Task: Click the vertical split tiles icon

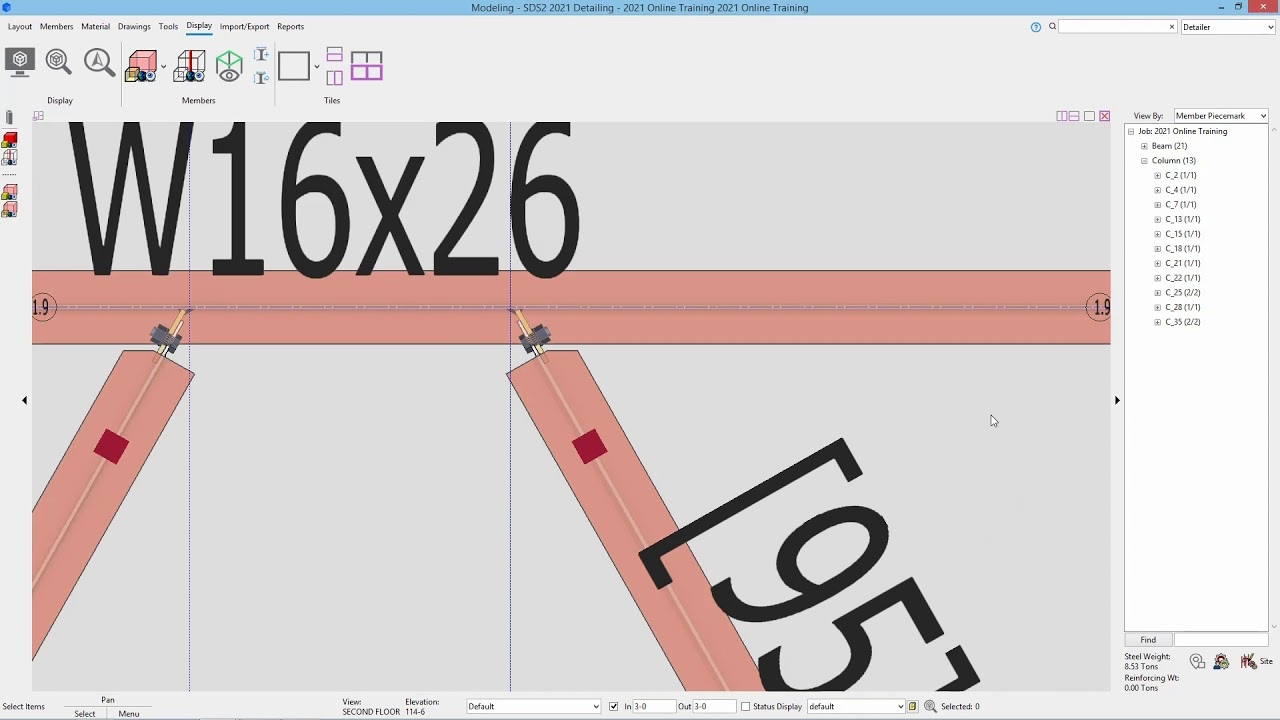Action: point(334,77)
